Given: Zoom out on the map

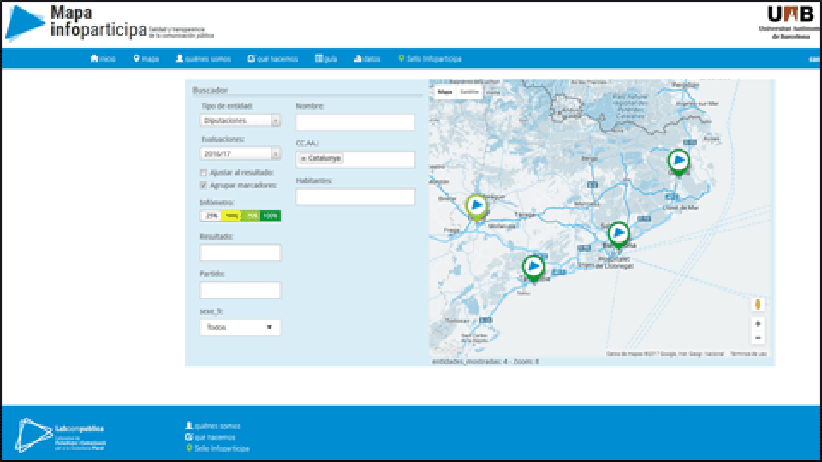Looking at the screenshot, I should coord(758,338).
